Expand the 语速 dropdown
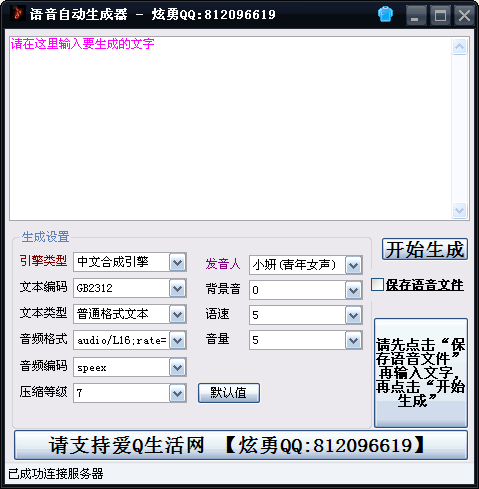 (x=353, y=315)
